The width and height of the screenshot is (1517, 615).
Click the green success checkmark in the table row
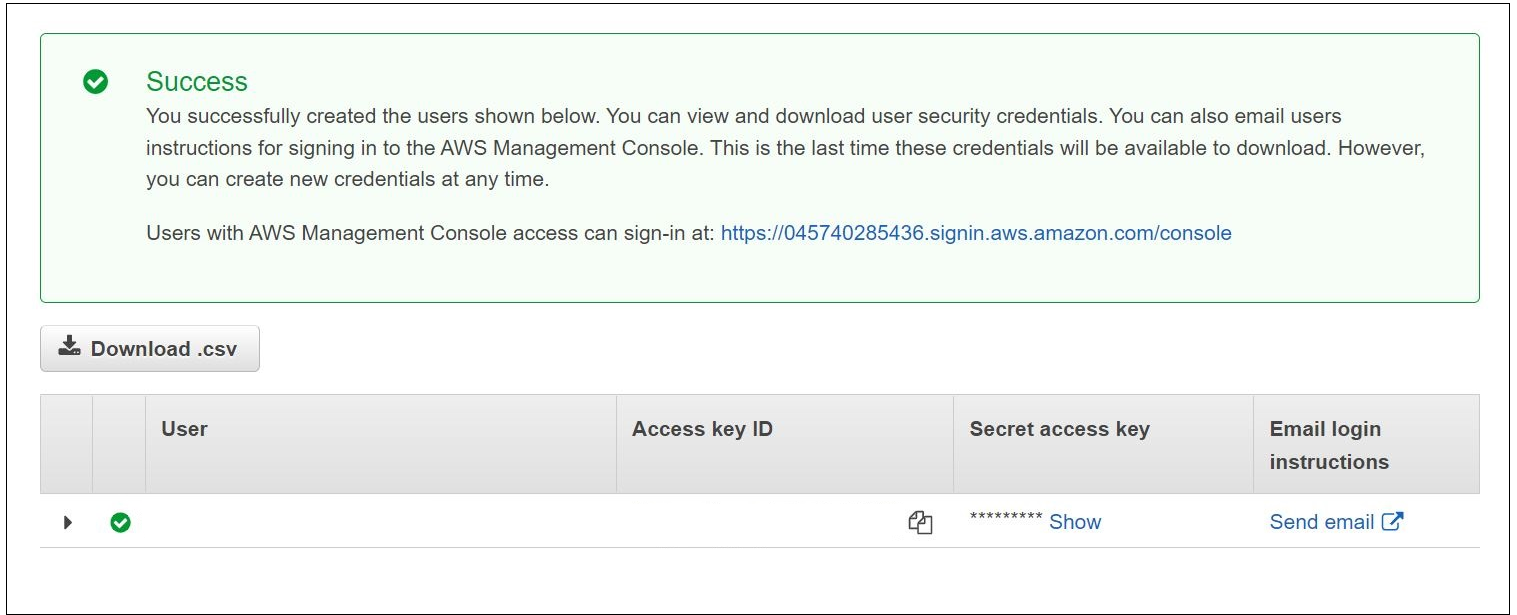120,521
